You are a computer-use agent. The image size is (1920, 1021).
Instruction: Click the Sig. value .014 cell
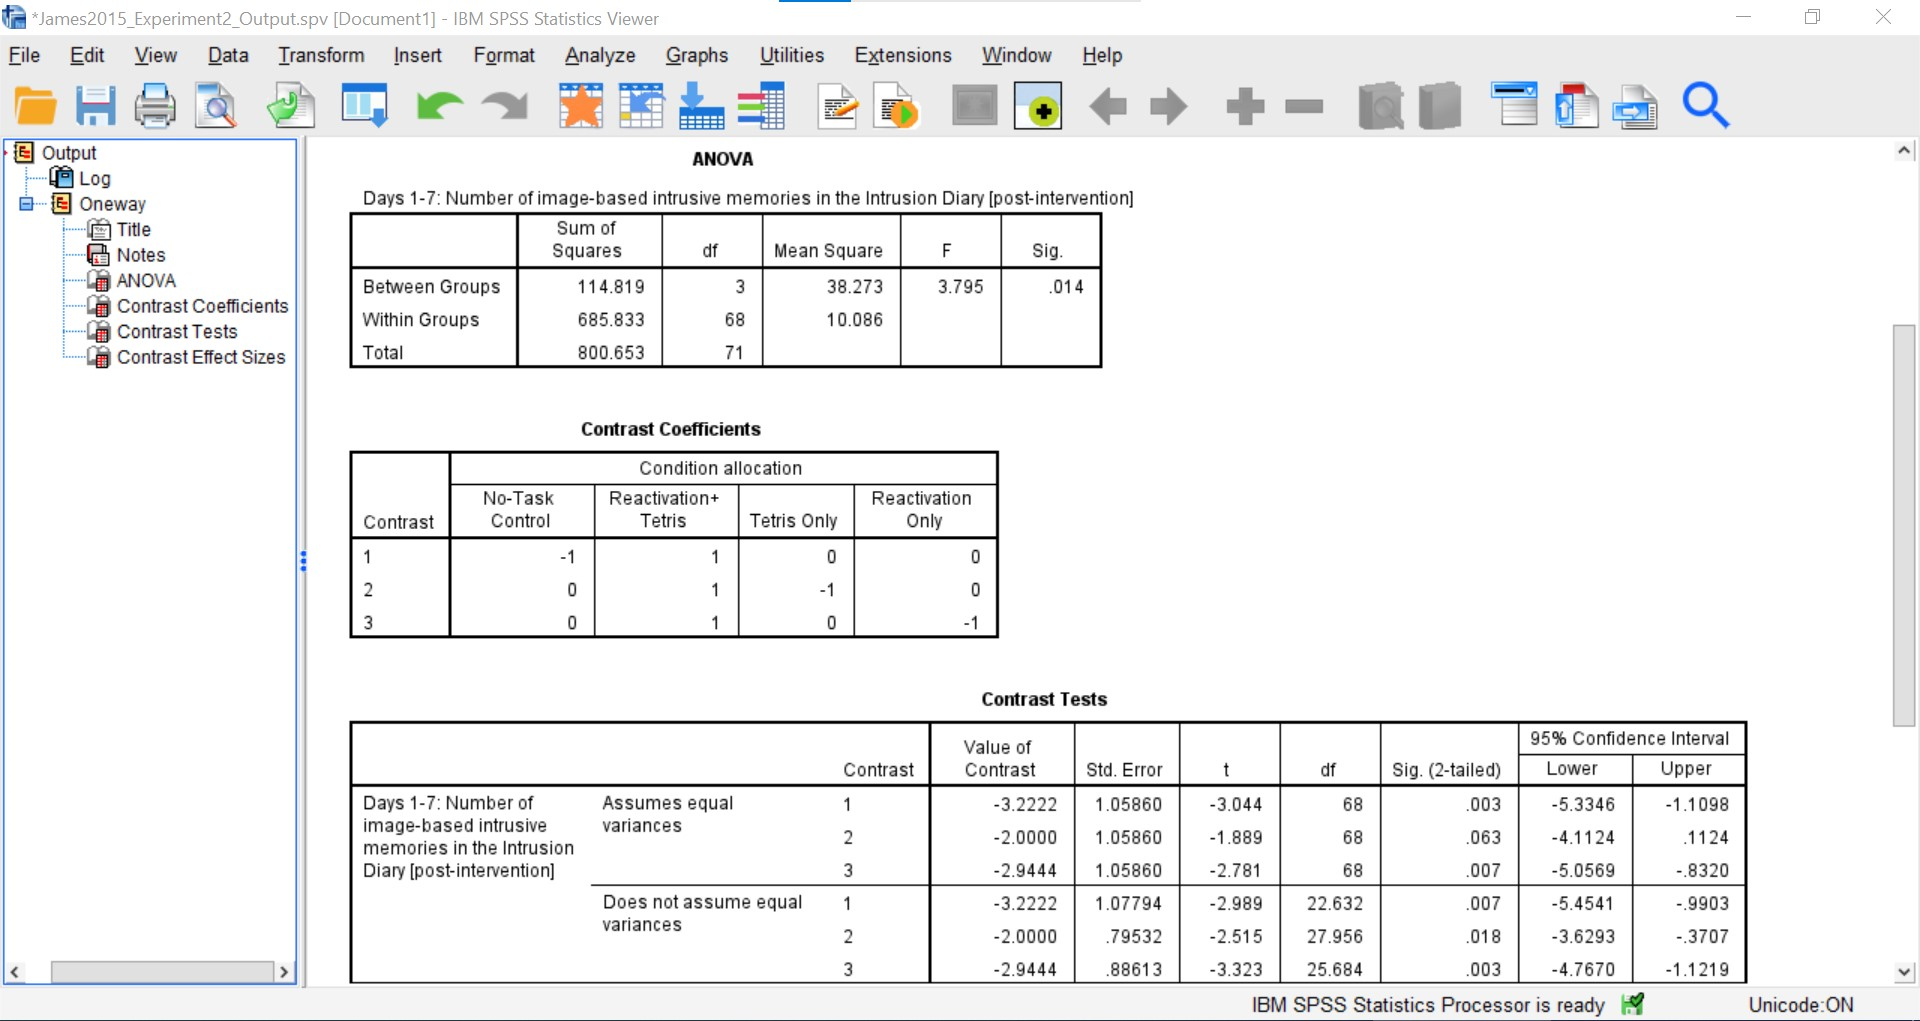pyautogui.click(x=1066, y=287)
